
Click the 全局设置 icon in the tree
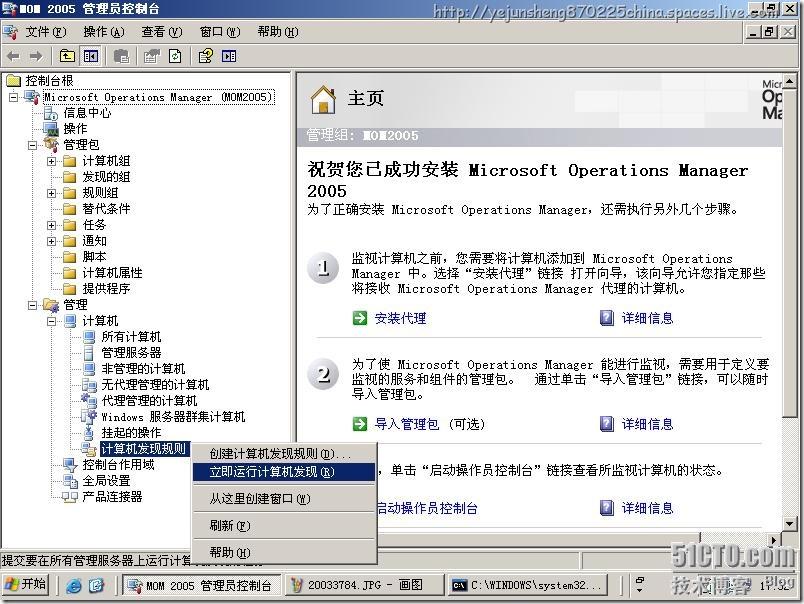[x=70, y=480]
